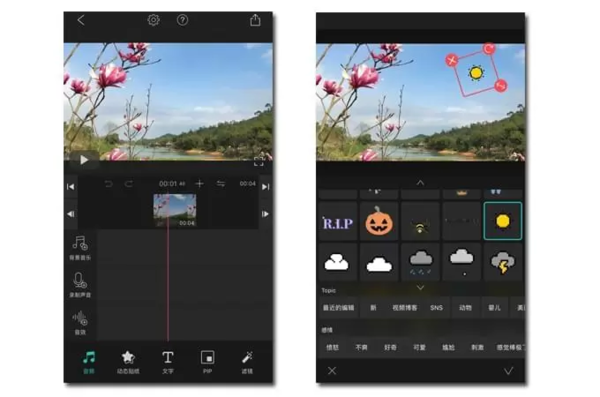Select the video clip thumbnail in timeline
The image size is (600, 397).
point(174,210)
